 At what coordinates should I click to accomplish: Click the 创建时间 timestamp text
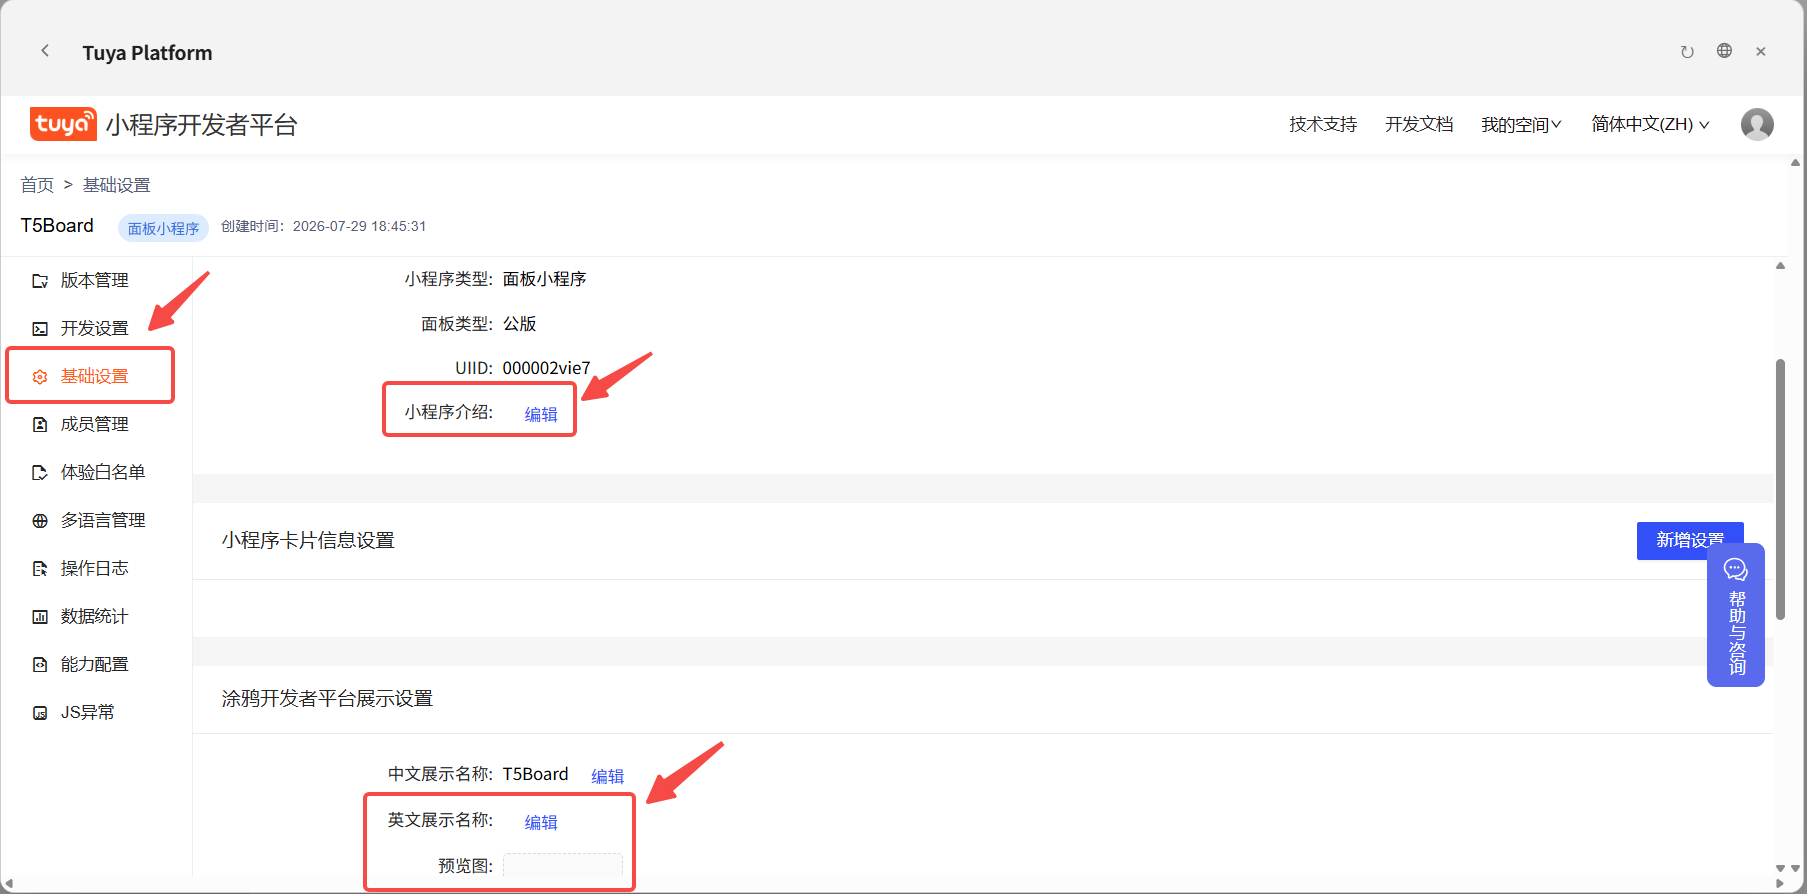[x=323, y=227]
